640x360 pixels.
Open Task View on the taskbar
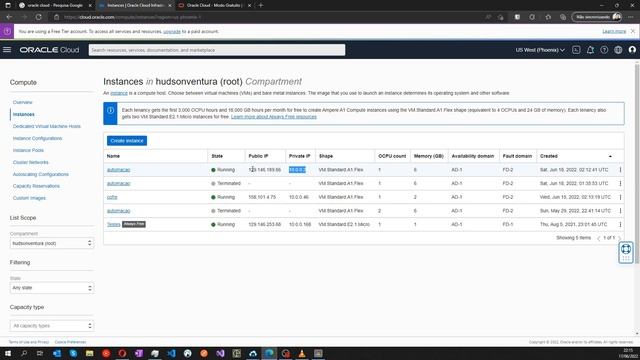point(40,353)
